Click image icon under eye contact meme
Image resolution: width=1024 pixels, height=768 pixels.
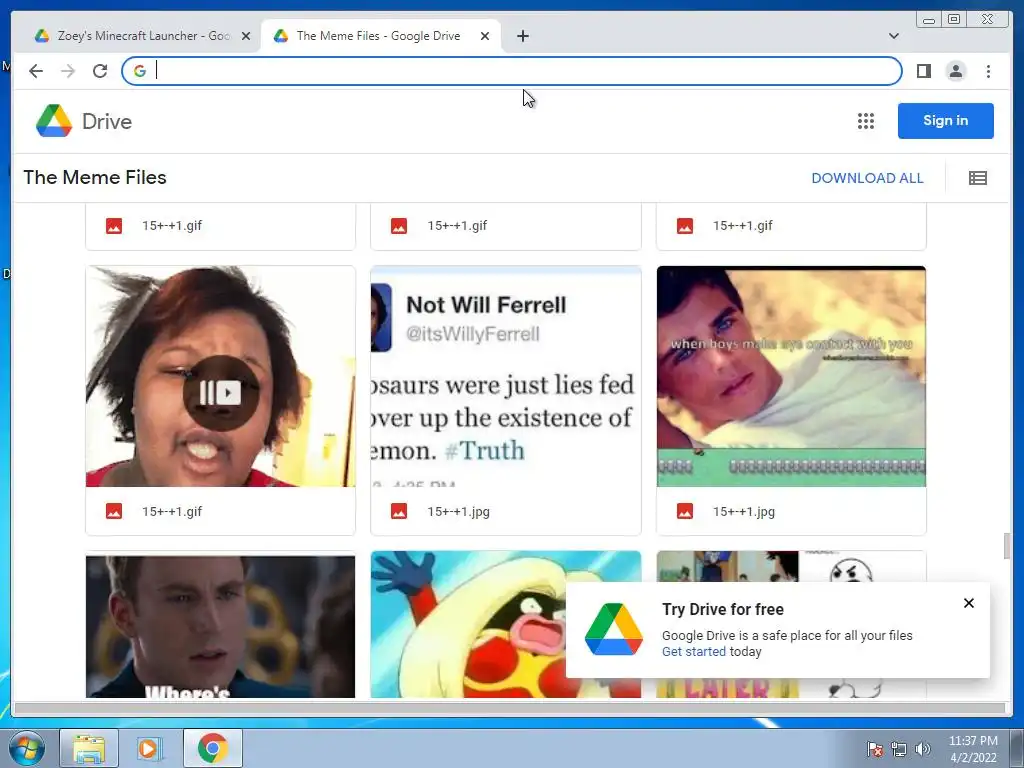coord(684,511)
